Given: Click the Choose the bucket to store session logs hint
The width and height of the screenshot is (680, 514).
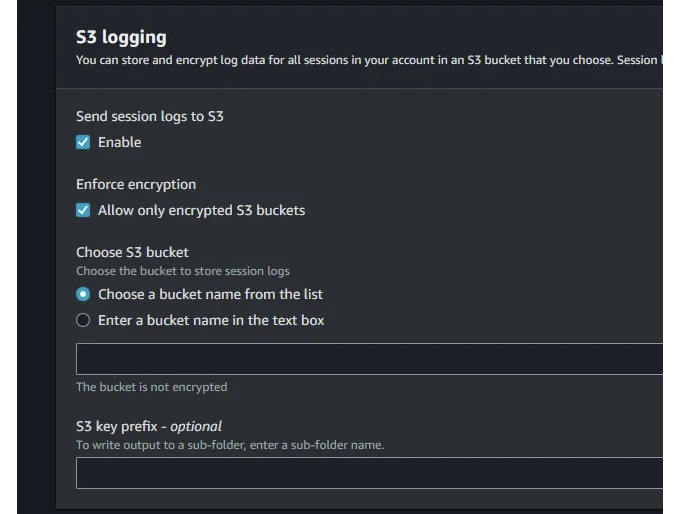Looking at the screenshot, I should (183, 271).
